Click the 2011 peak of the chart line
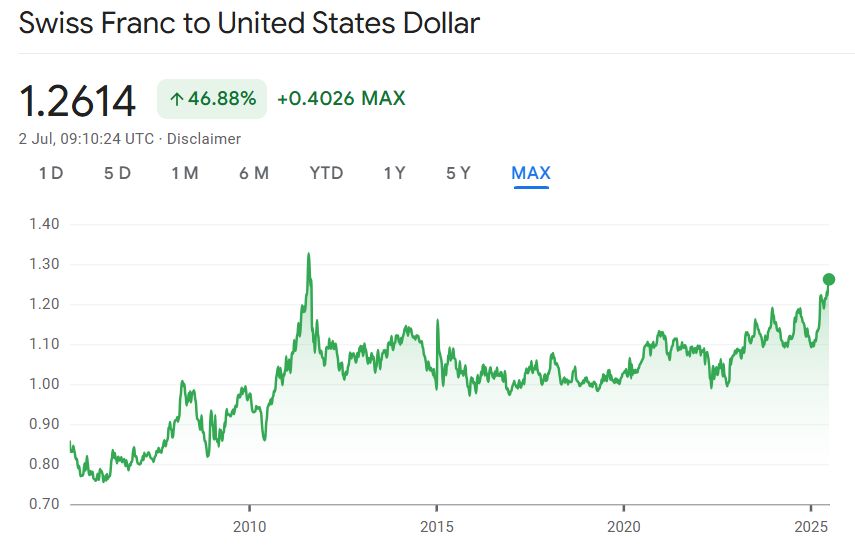The height and width of the screenshot is (552, 855). (x=309, y=254)
